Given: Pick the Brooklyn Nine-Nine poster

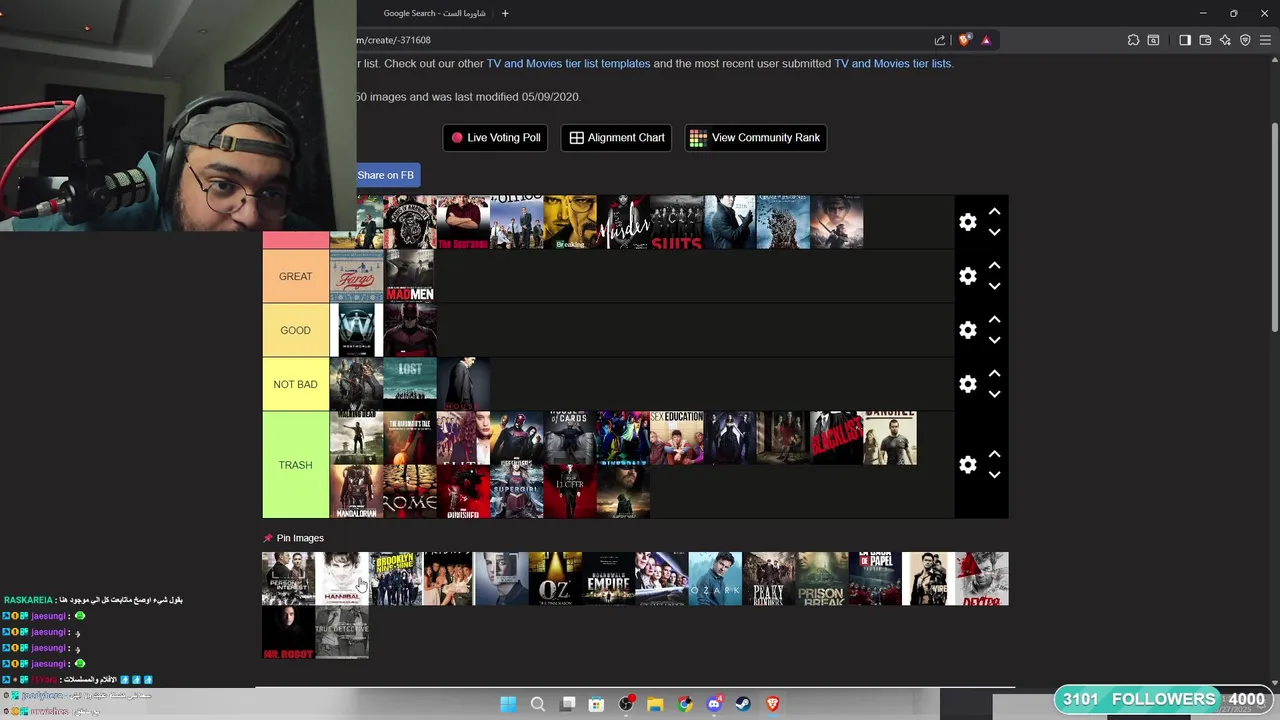Looking at the screenshot, I should (x=395, y=578).
